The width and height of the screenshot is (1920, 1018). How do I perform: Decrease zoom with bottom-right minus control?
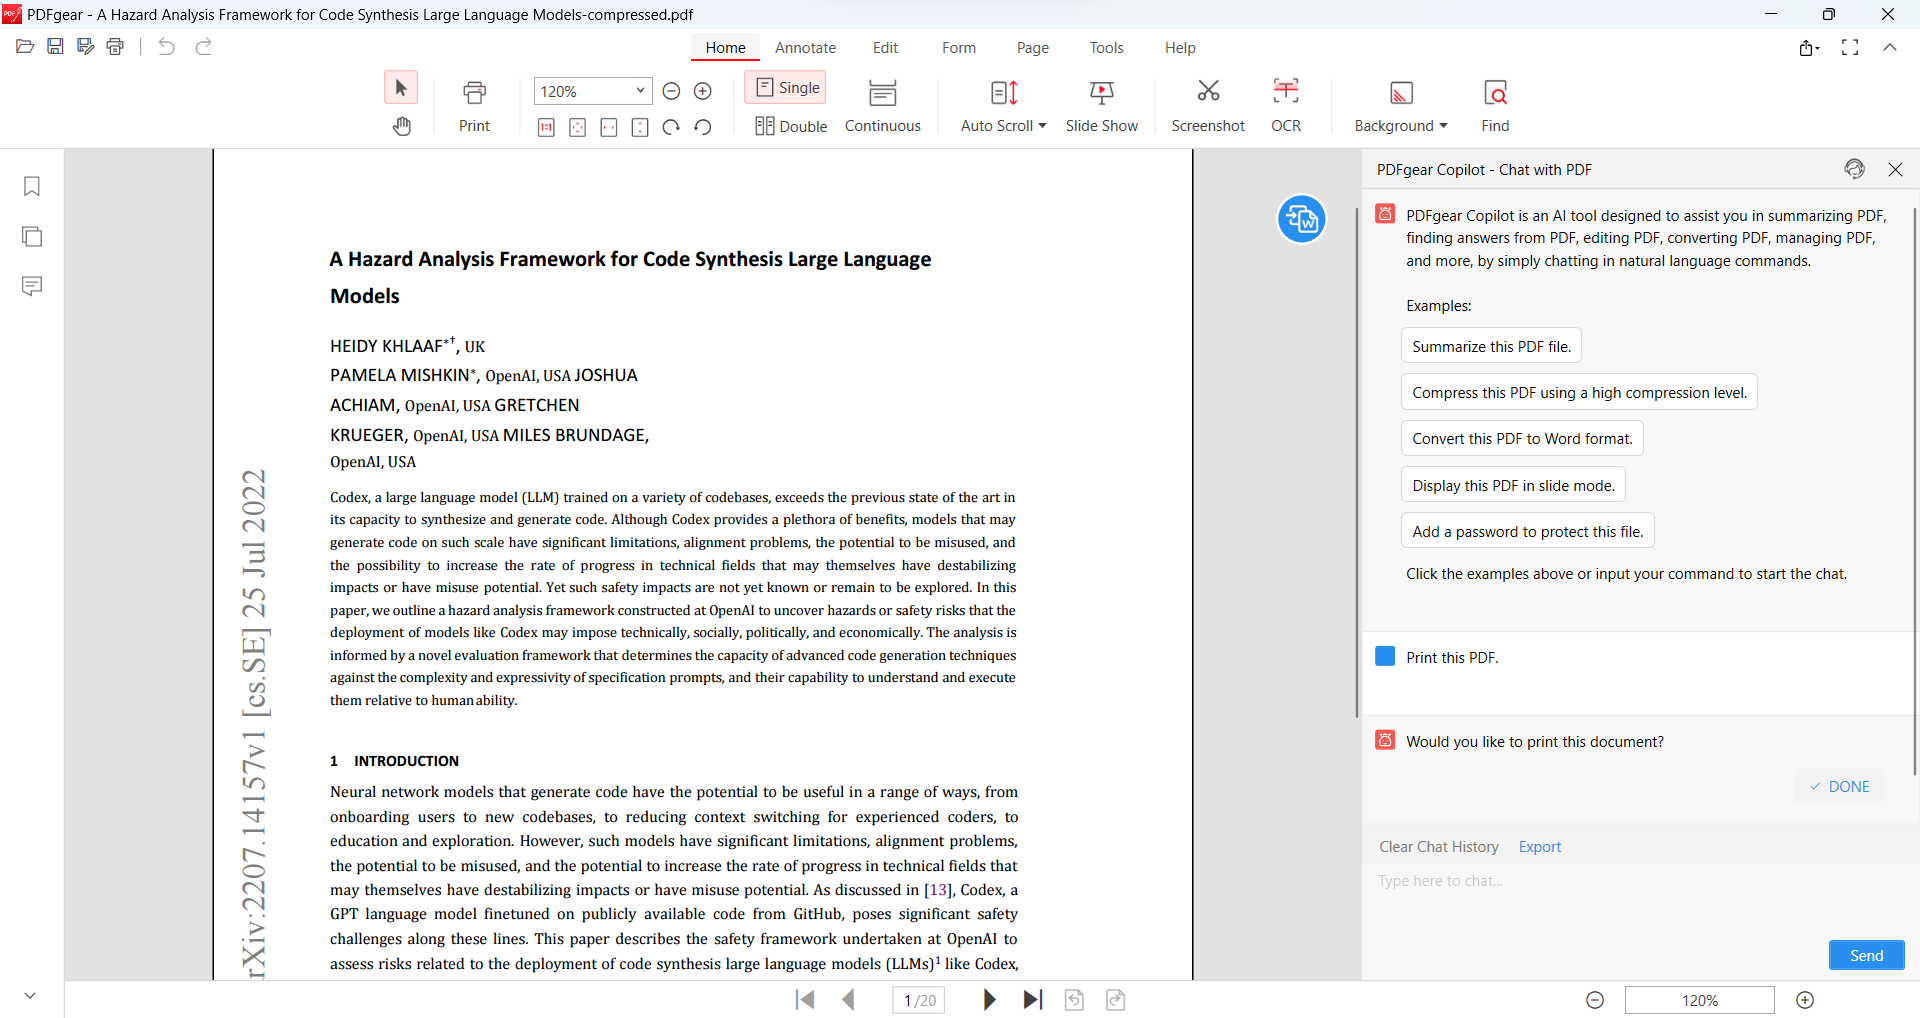click(1595, 1000)
